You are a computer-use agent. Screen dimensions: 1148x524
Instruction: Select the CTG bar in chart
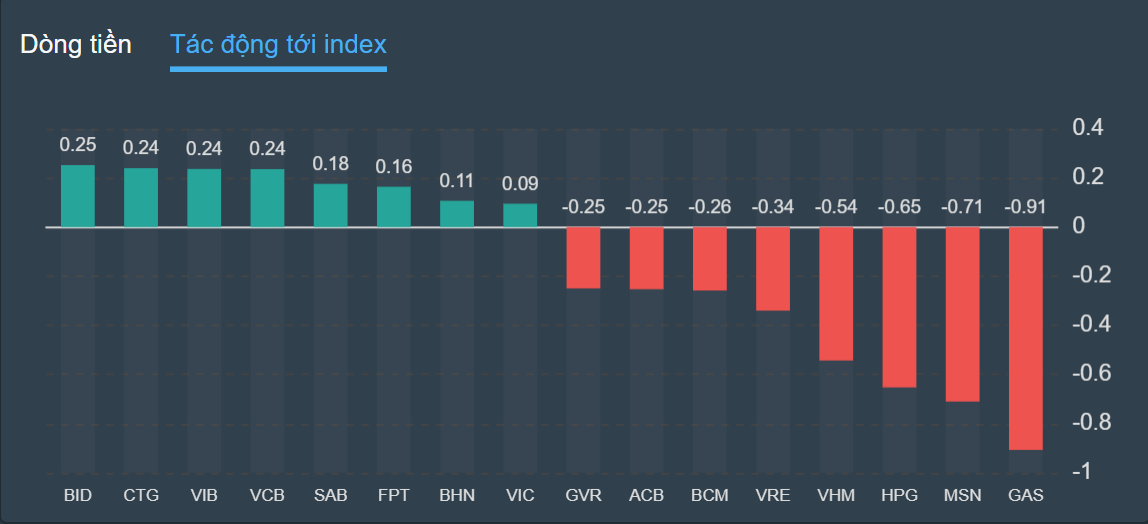(x=141, y=197)
